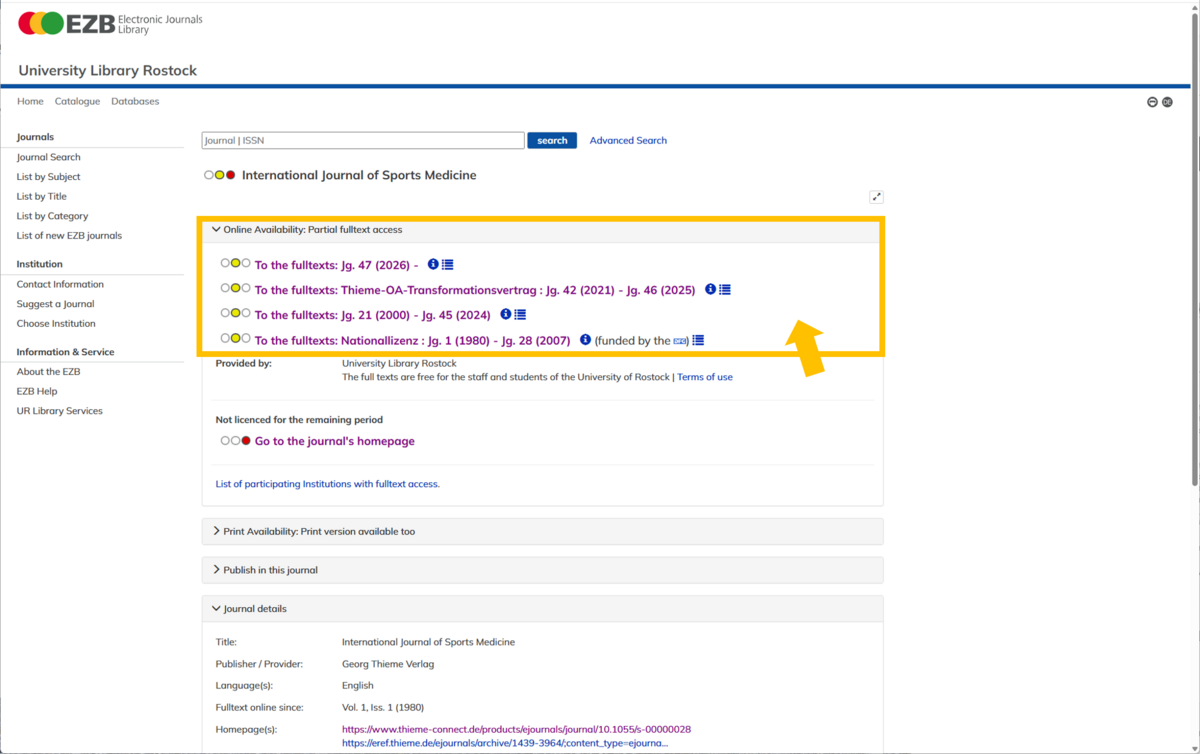This screenshot has width=1200, height=754.
Task: Switch language with the DE icon
Action: pyautogui.click(x=1167, y=102)
